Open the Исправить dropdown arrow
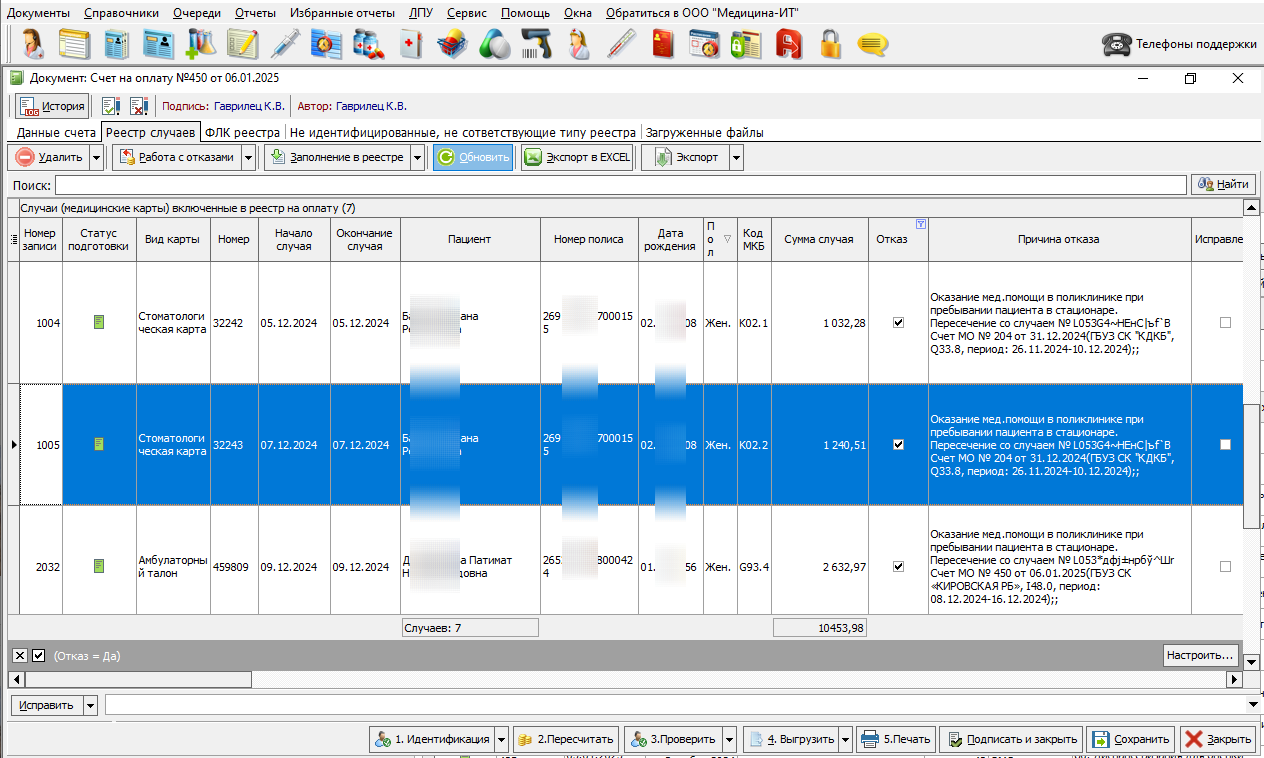This screenshot has height=758, width=1264. 90,705
